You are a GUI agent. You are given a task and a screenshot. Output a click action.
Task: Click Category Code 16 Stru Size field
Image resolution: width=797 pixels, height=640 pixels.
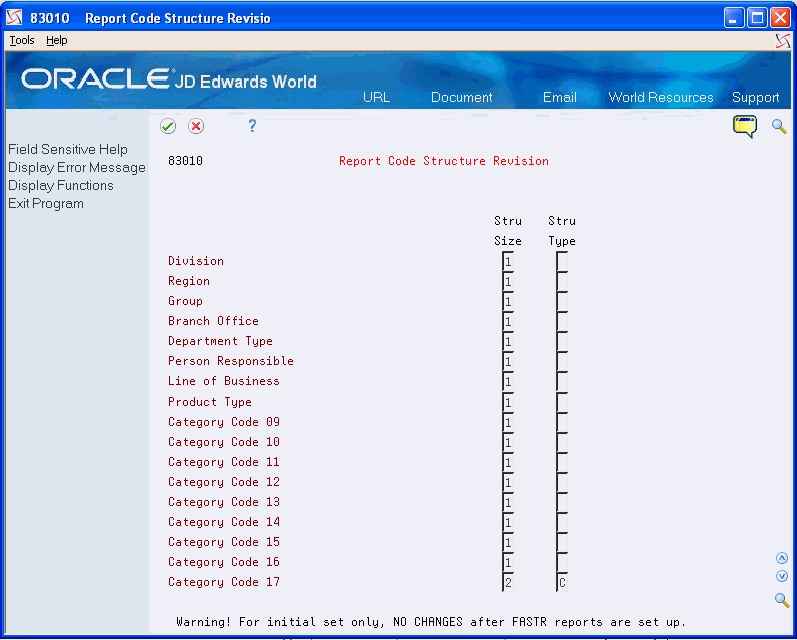pyautogui.click(x=508, y=563)
